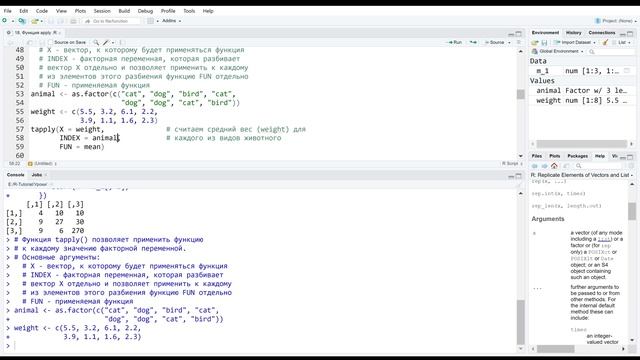Click the 'list' link in Help arguments
This screenshot has width=640, height=360.
604,239
